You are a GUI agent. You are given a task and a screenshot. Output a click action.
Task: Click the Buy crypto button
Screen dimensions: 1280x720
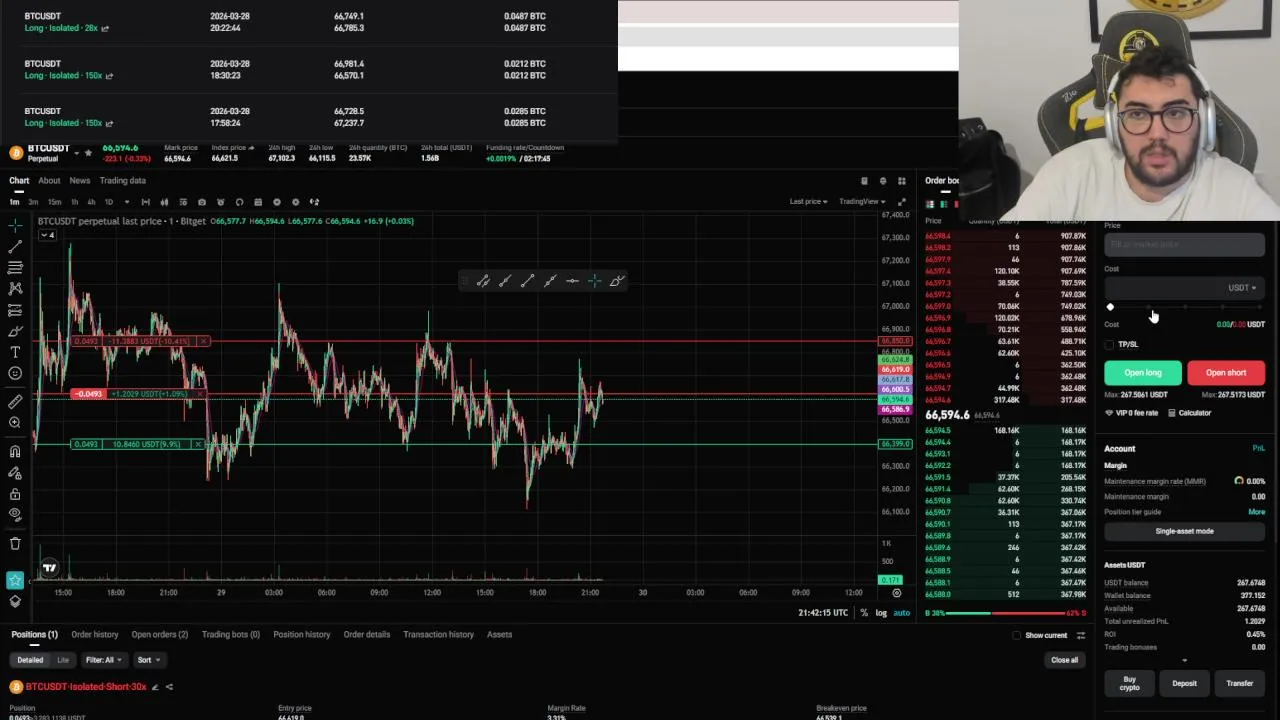click(x=1130, y=684)
